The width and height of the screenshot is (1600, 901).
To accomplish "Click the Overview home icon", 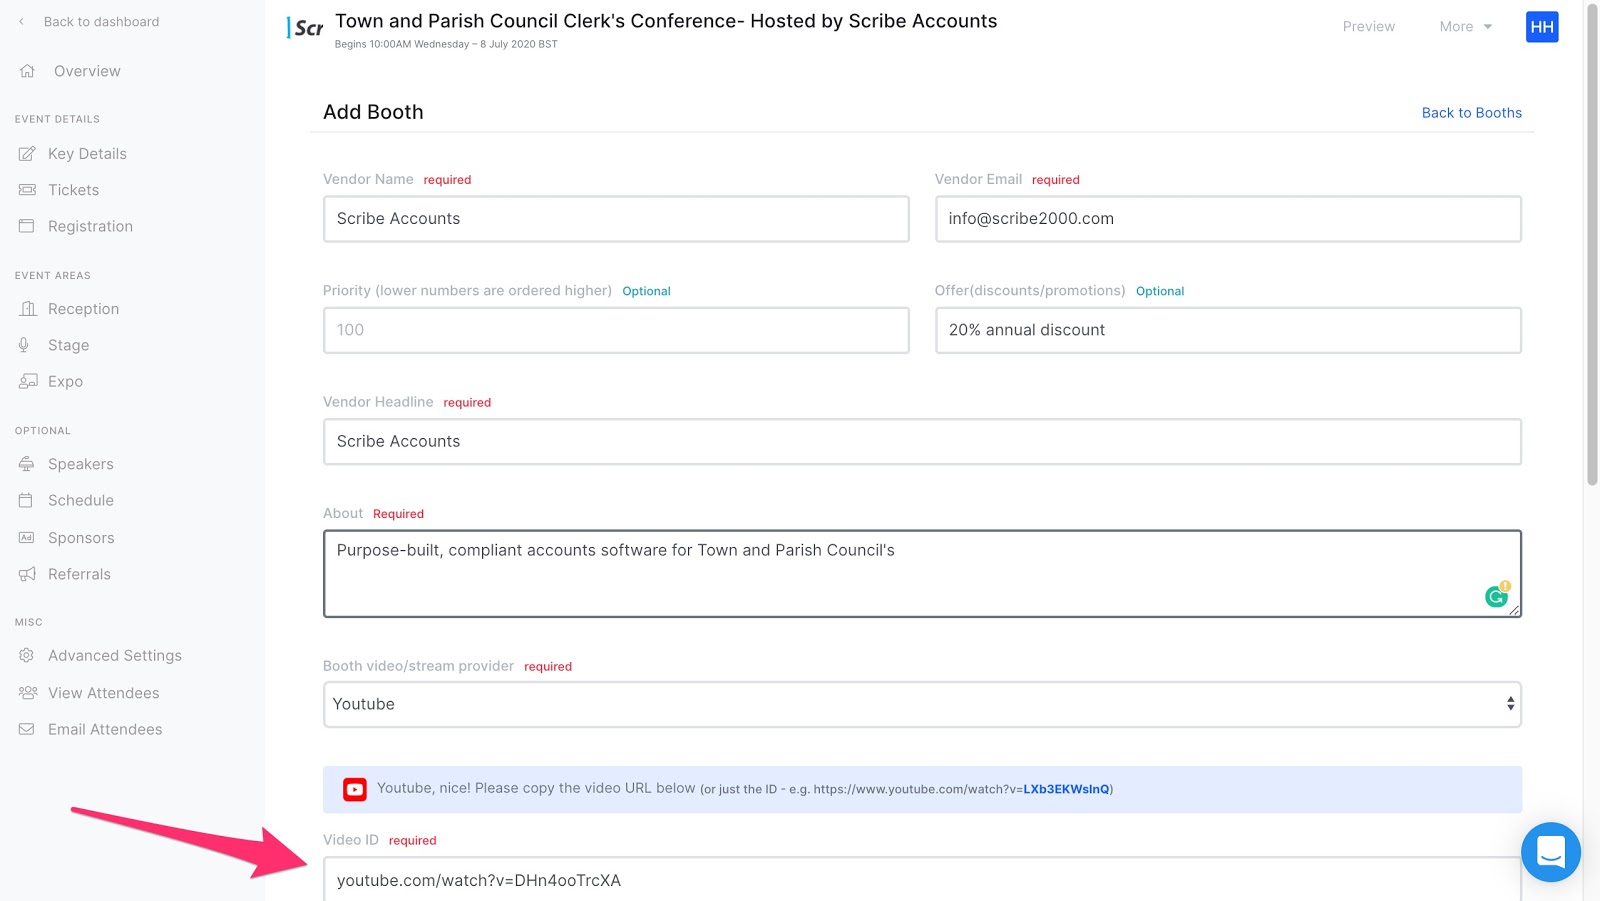I will (27, 71).
